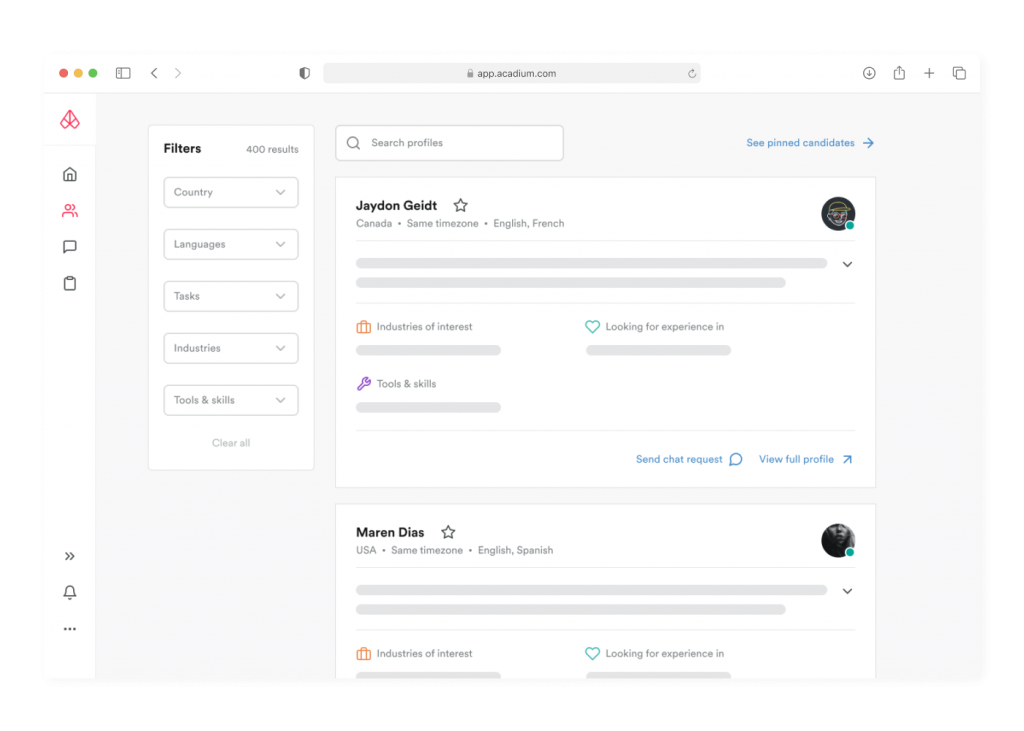Click Jaydon Geidt's profile avatar
Viewport: 1024px width, 731px height.
838,214
